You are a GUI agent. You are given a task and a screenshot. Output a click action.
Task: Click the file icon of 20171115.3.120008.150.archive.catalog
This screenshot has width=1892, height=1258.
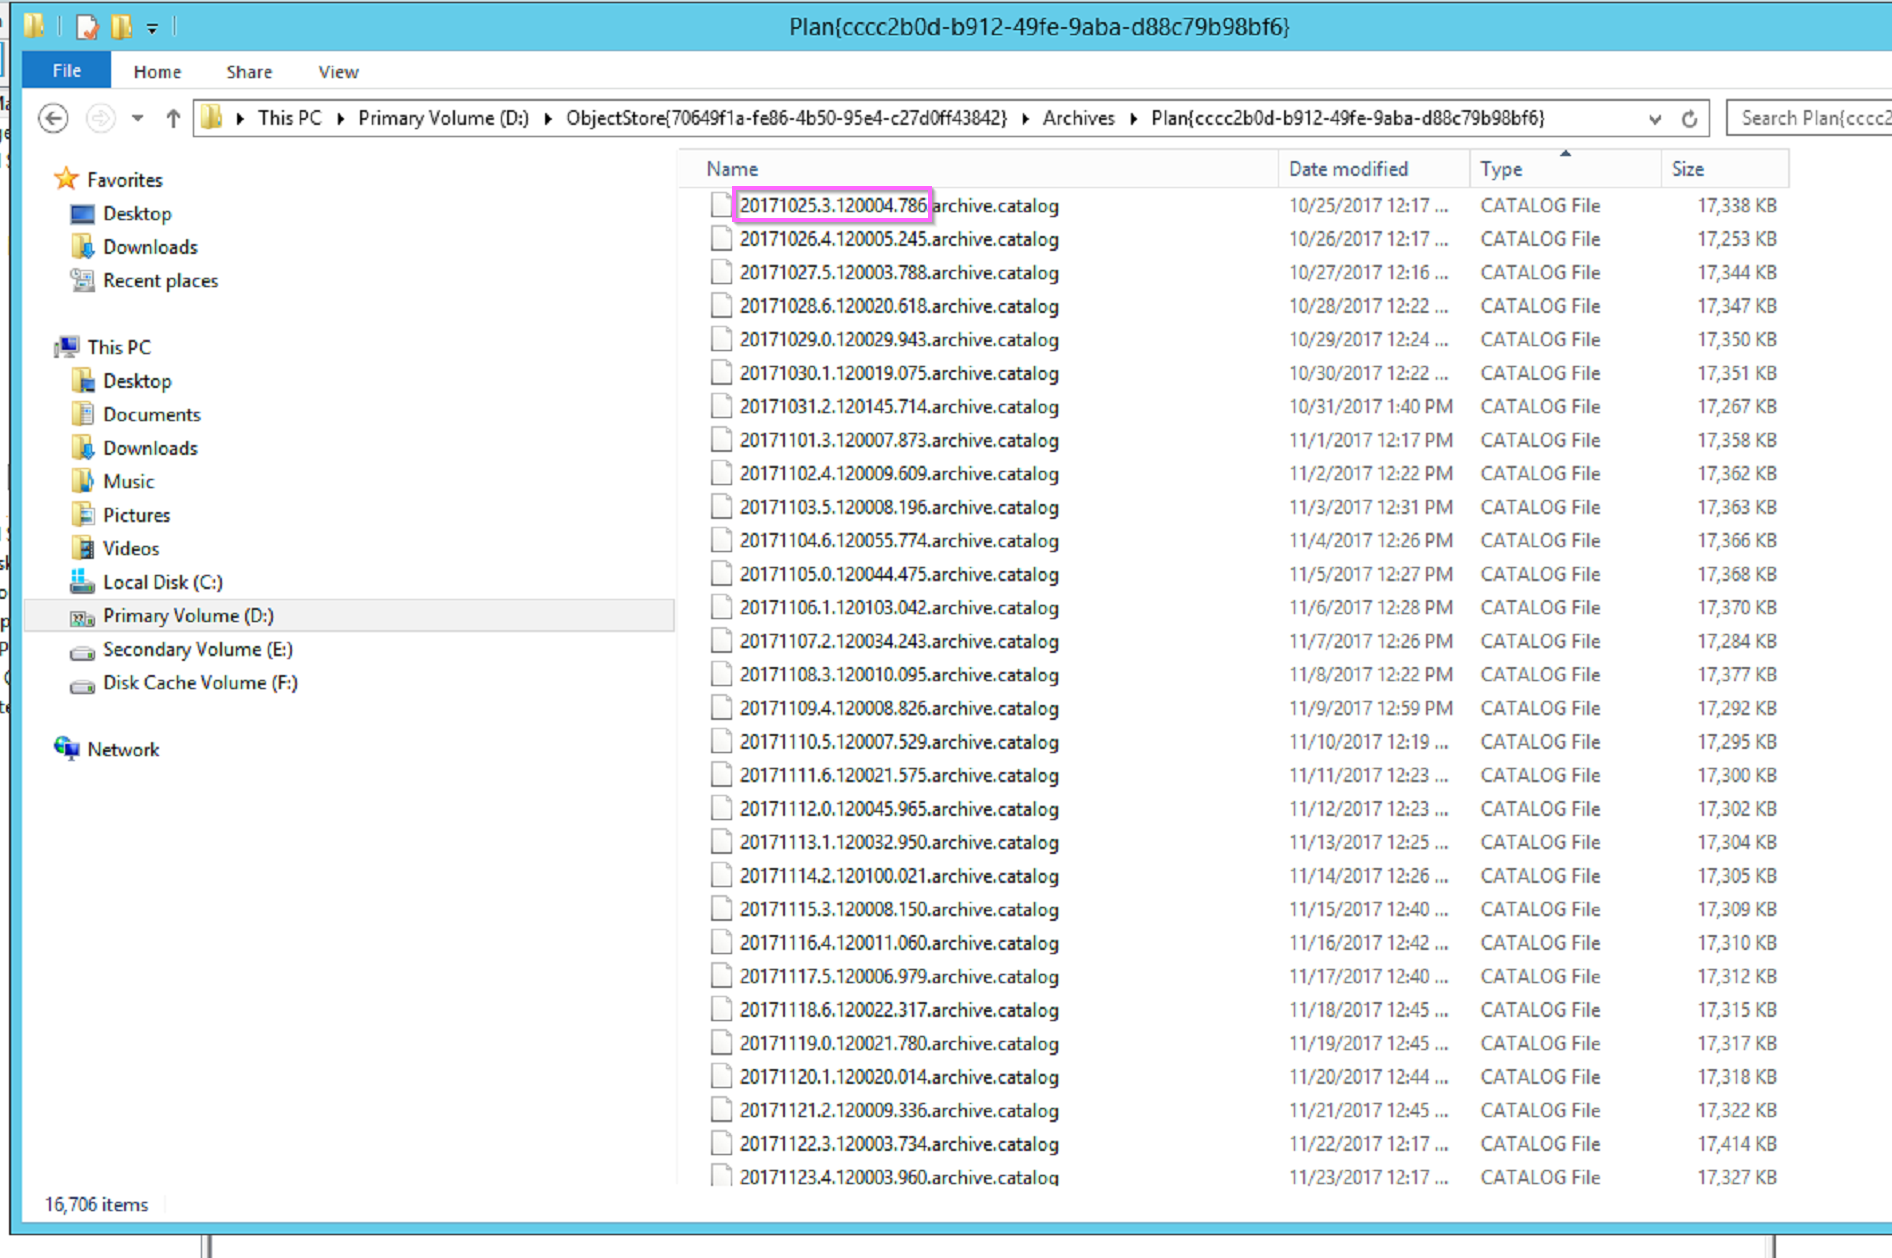click(x=721, y=910)
